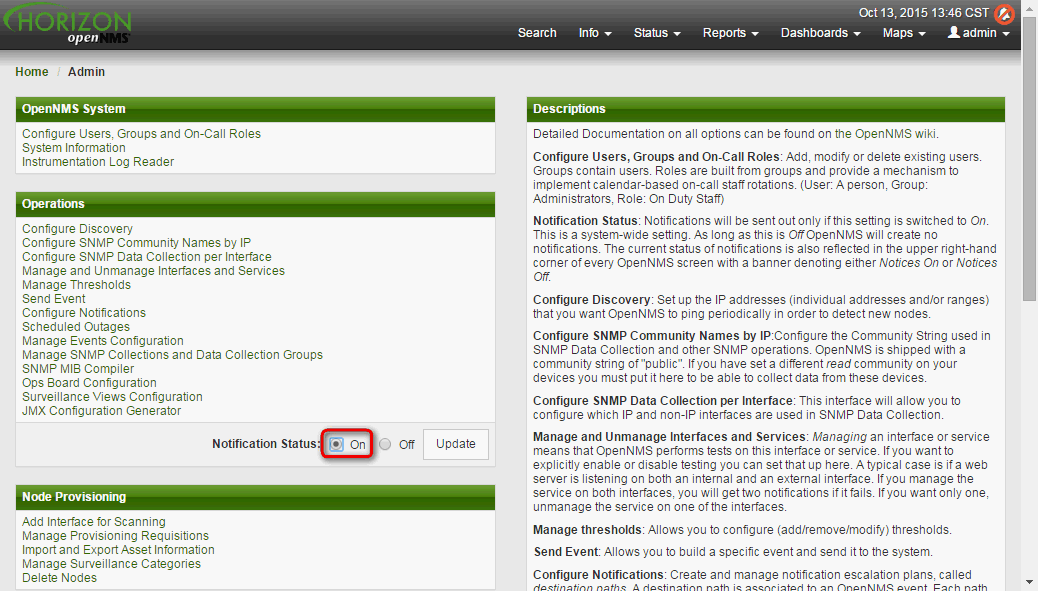Open Configure SNMP Data Collection per Interface

coord(146,257)
